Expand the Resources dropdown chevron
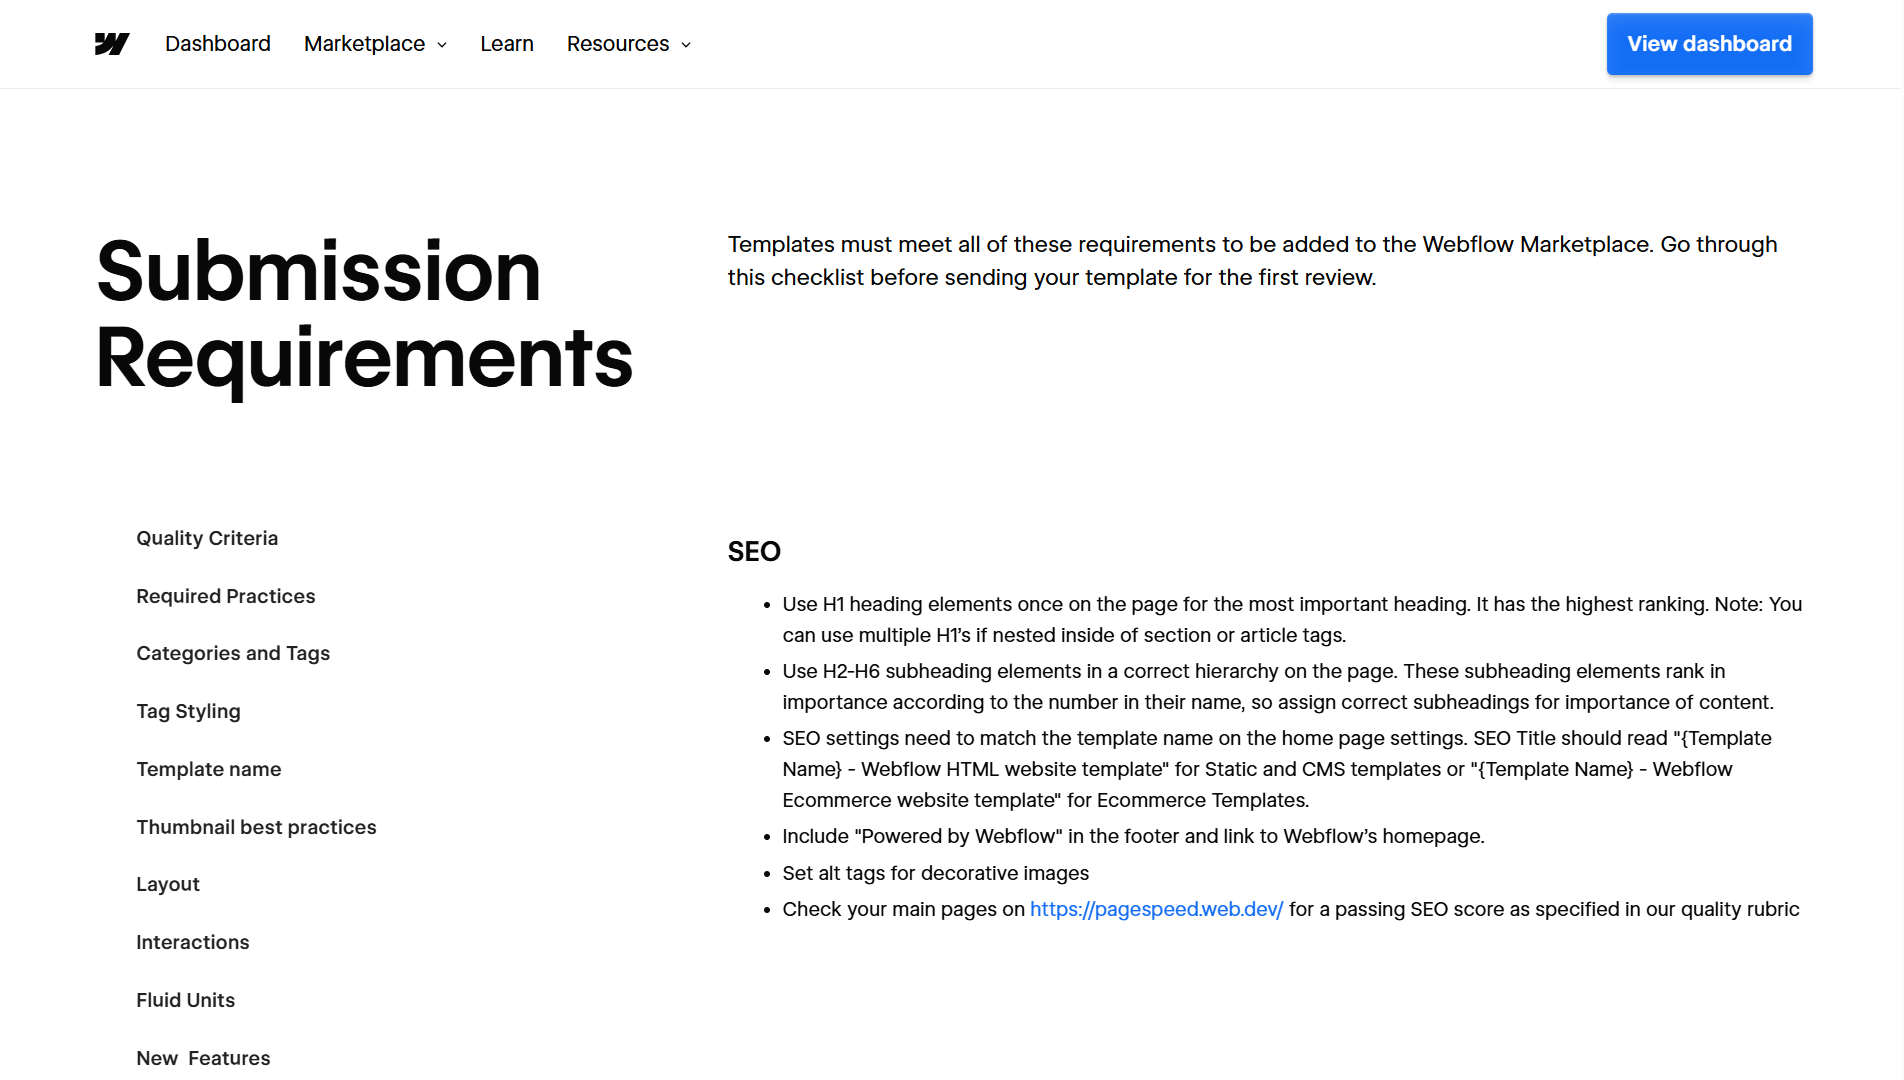This screenshot has height=1080, width=1904. pyautogui.click(x=686, y=45)
